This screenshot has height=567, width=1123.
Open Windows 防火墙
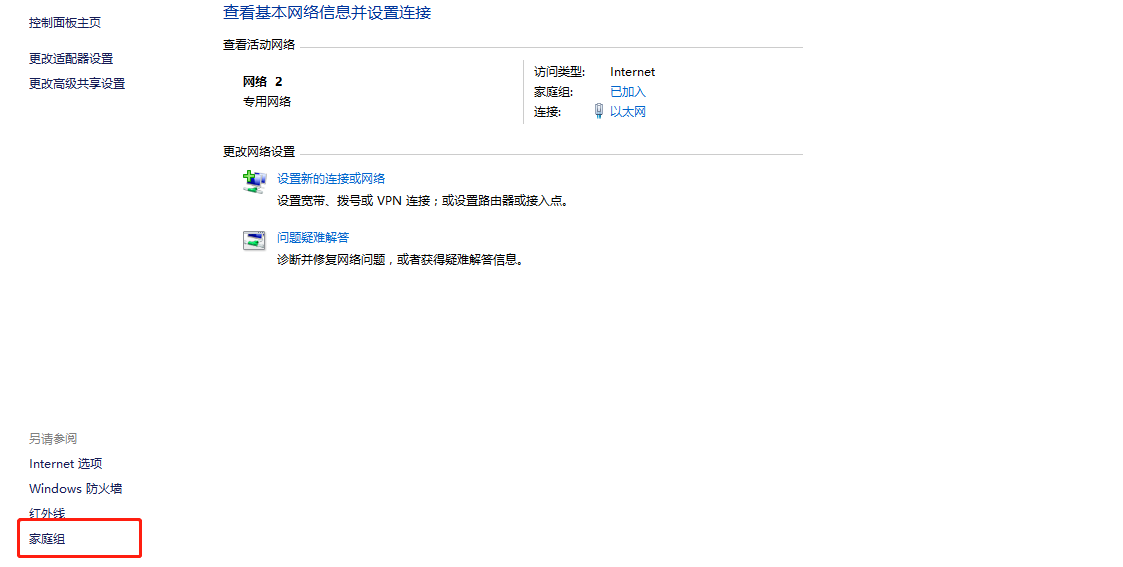(75, 489)
